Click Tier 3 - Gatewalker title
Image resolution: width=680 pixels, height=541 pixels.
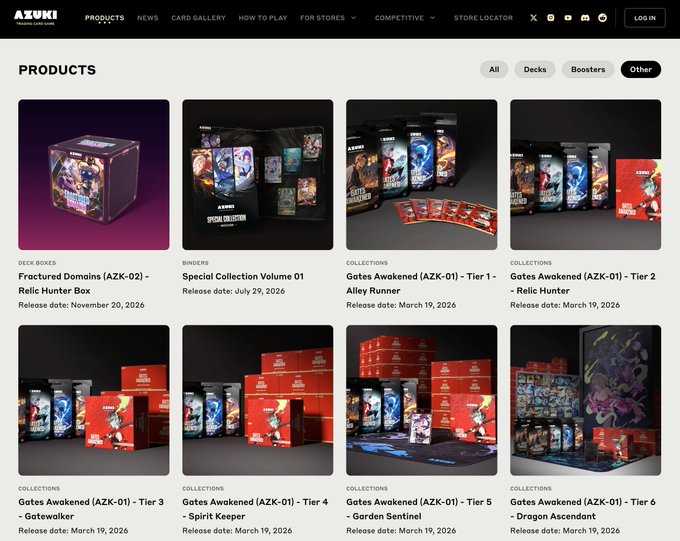(x=91, y=509)
